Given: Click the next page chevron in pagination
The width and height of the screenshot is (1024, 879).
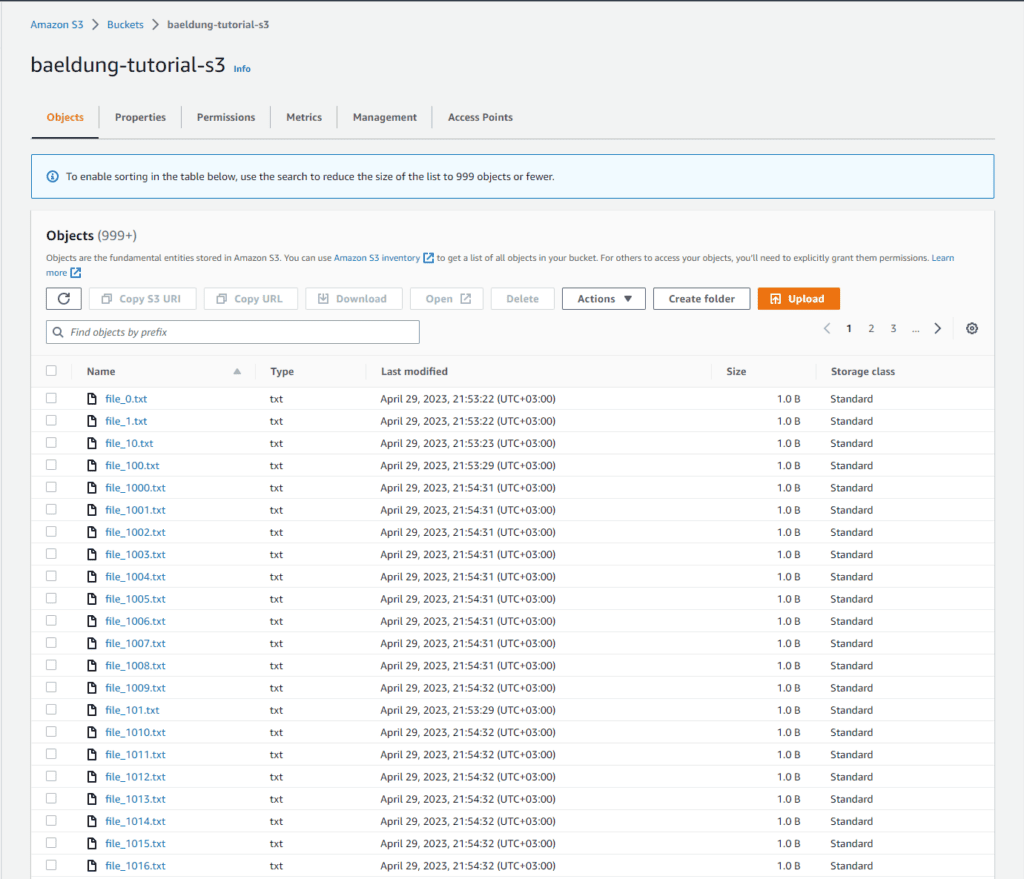Looking at the screenshot, I should tap(937, 328).
